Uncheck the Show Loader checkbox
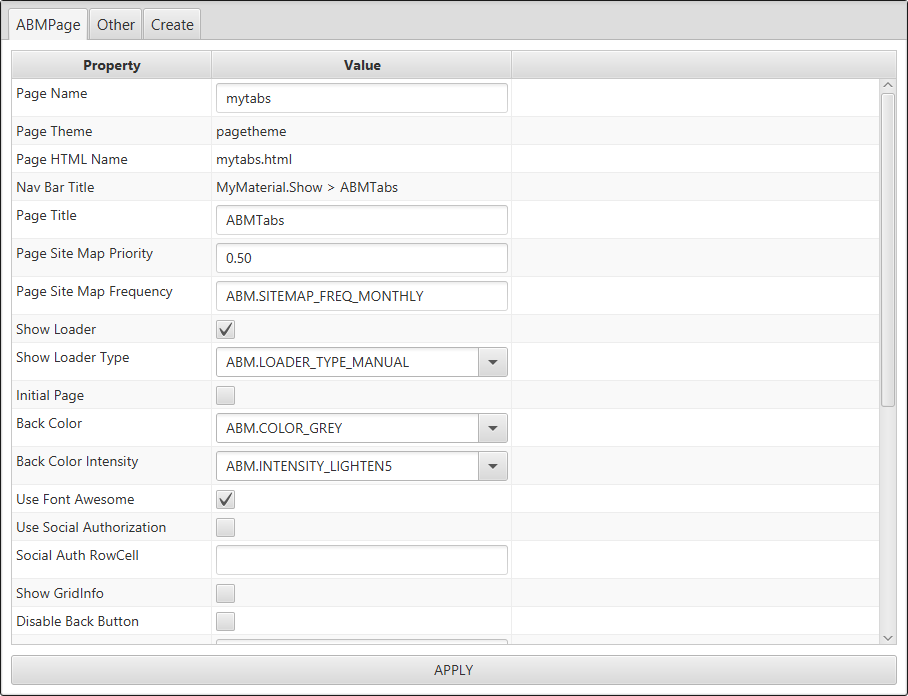This screenshot has height=696, width=908. tap(226, 329)
